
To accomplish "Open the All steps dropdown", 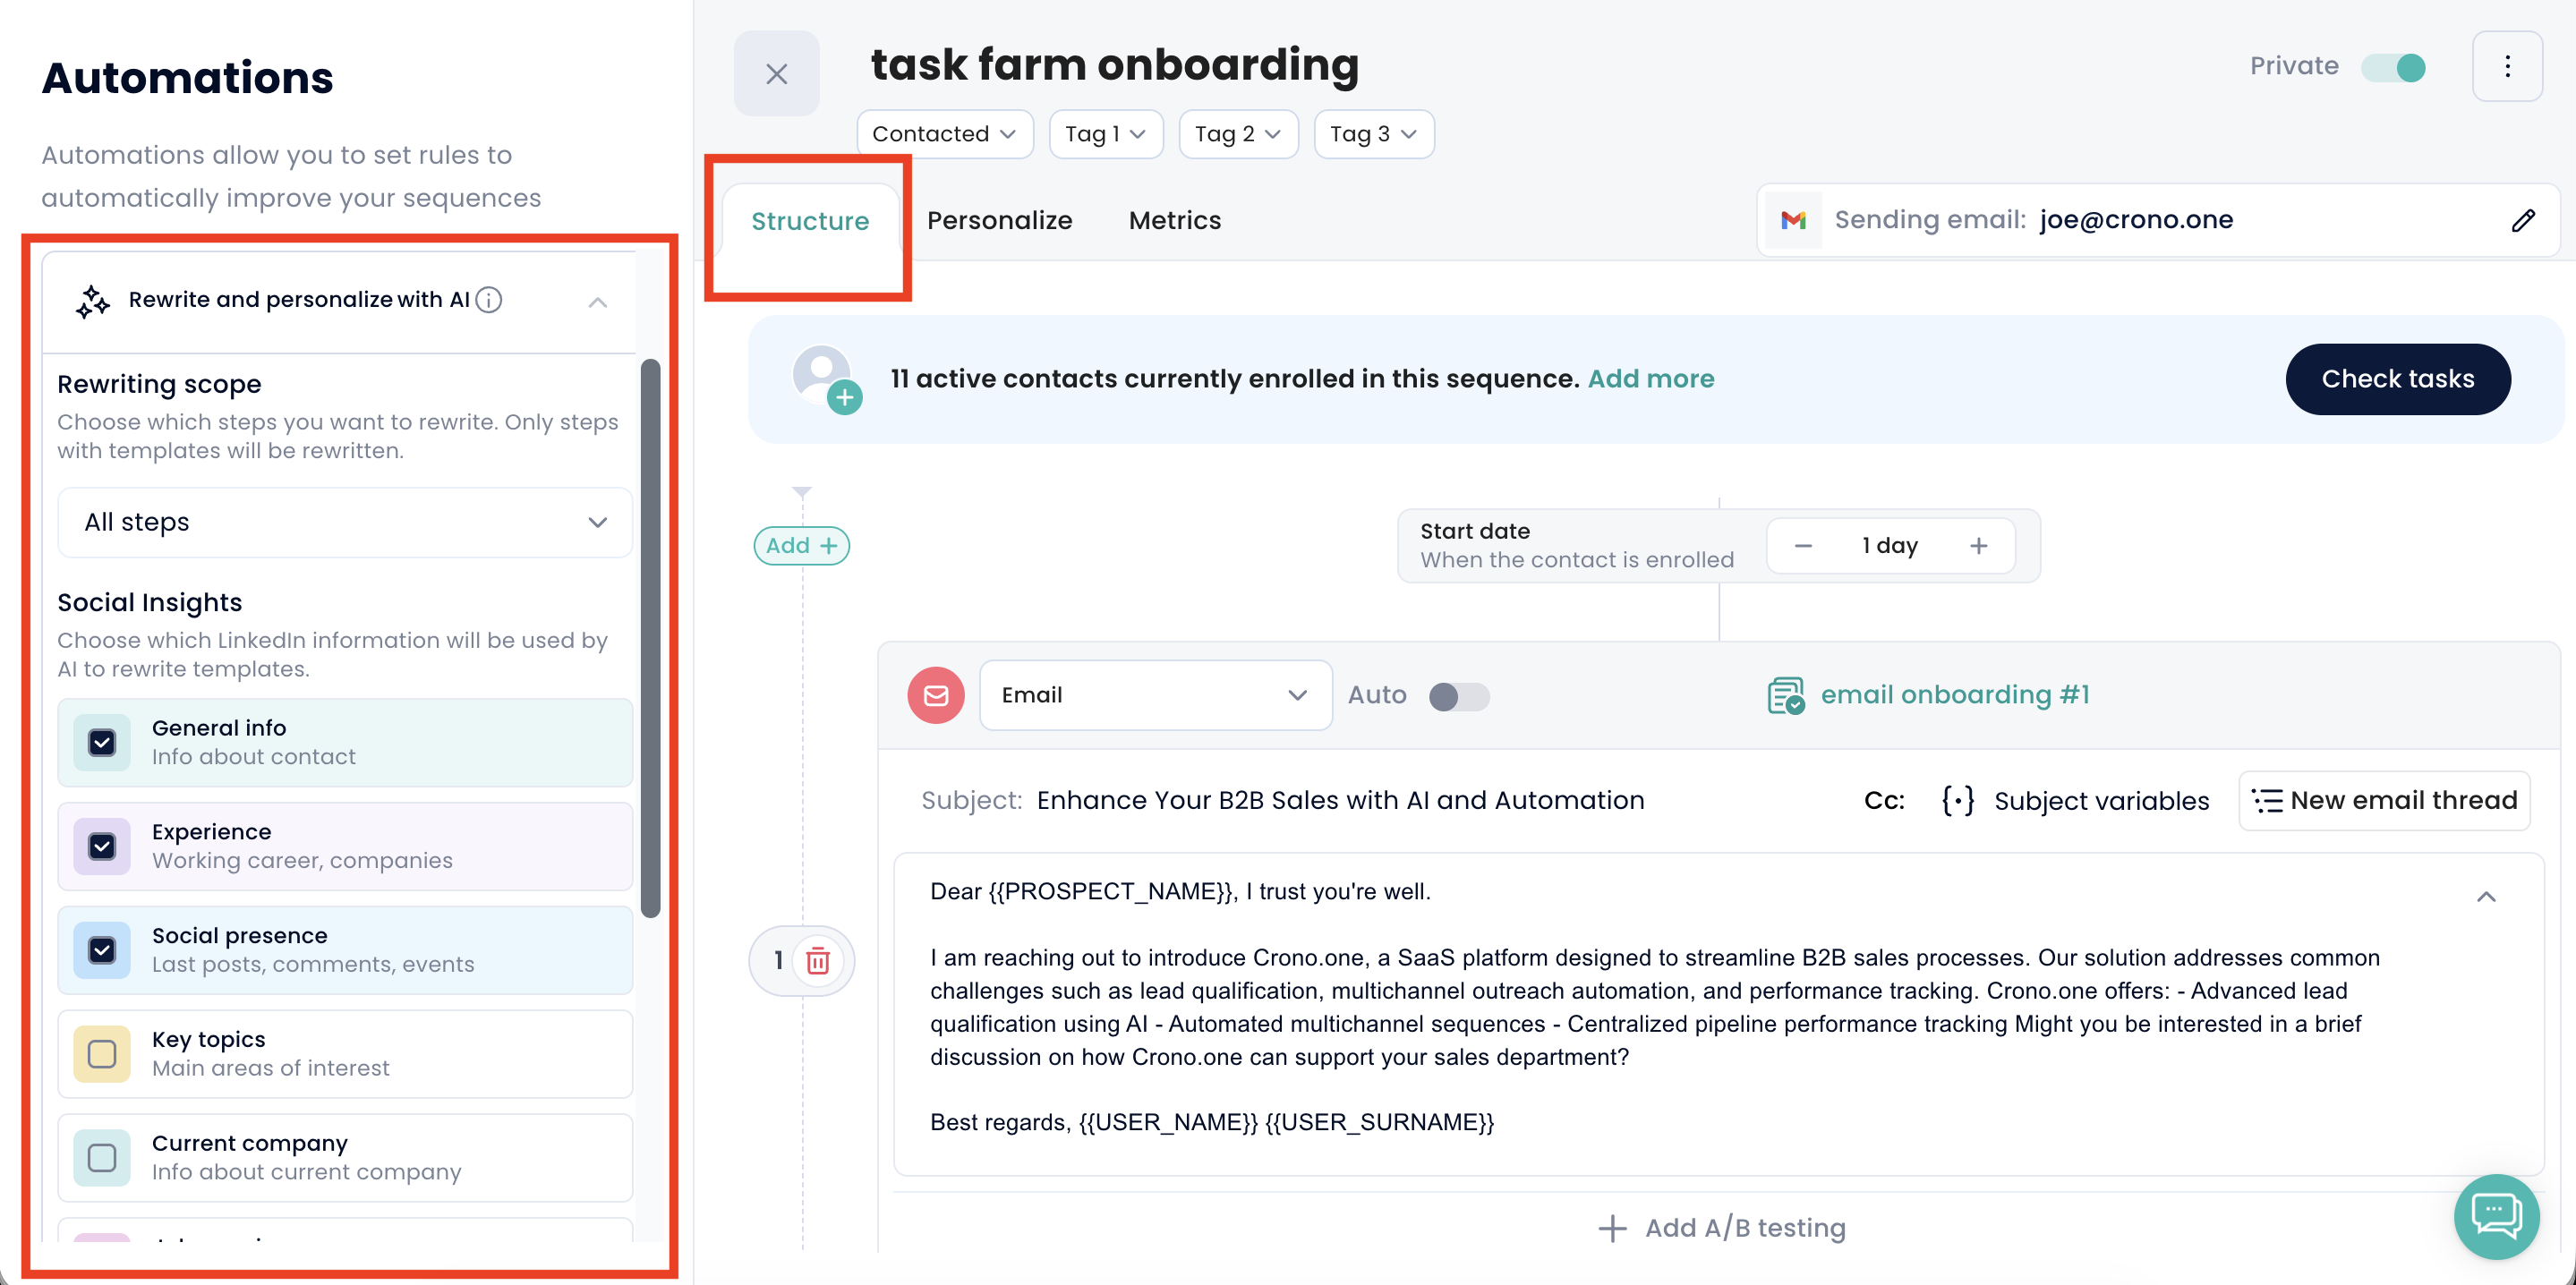I will (345, 522).
